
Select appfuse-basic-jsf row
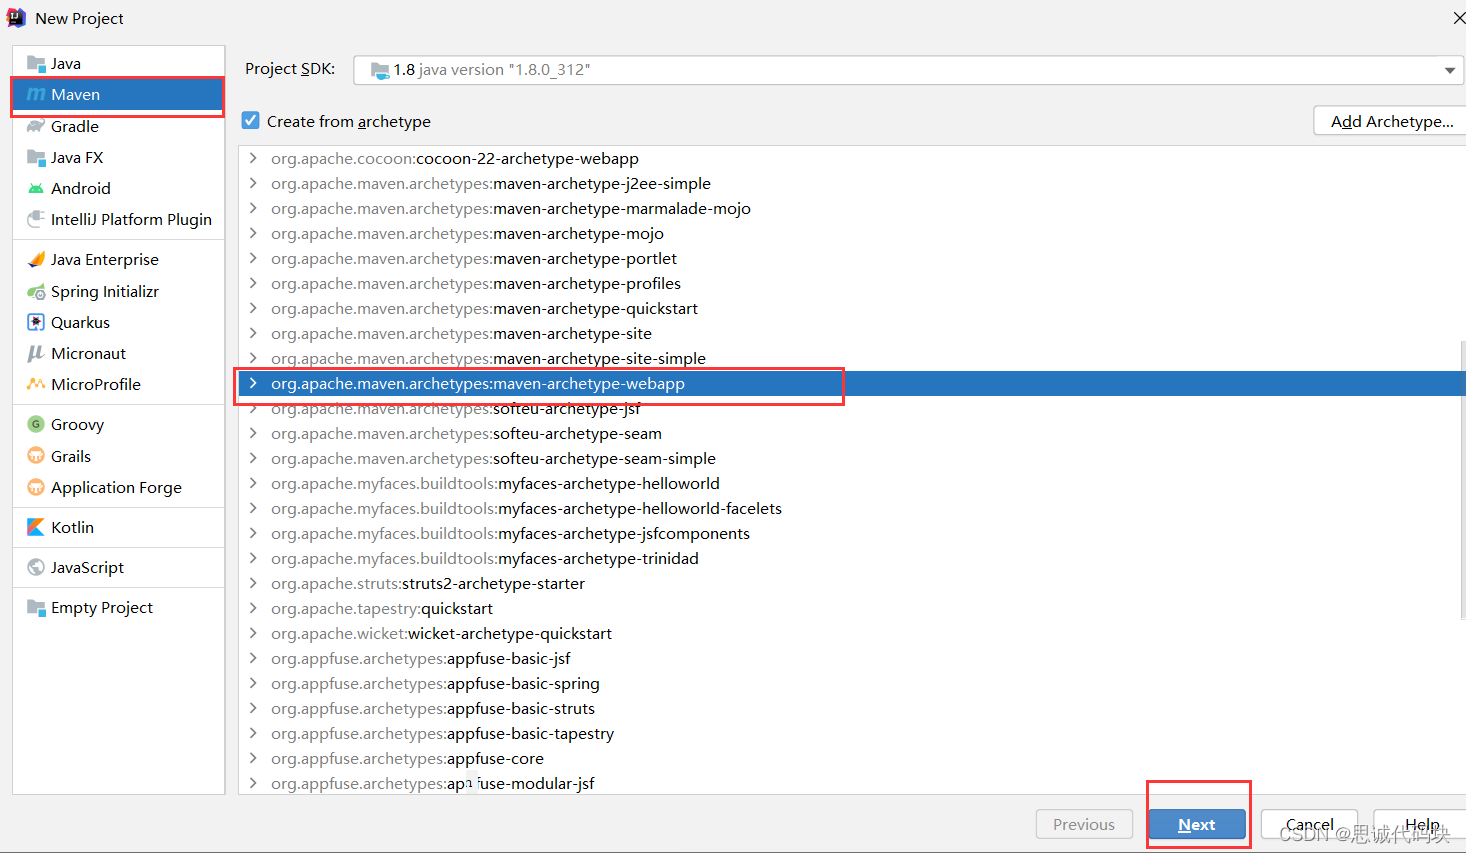852,658
